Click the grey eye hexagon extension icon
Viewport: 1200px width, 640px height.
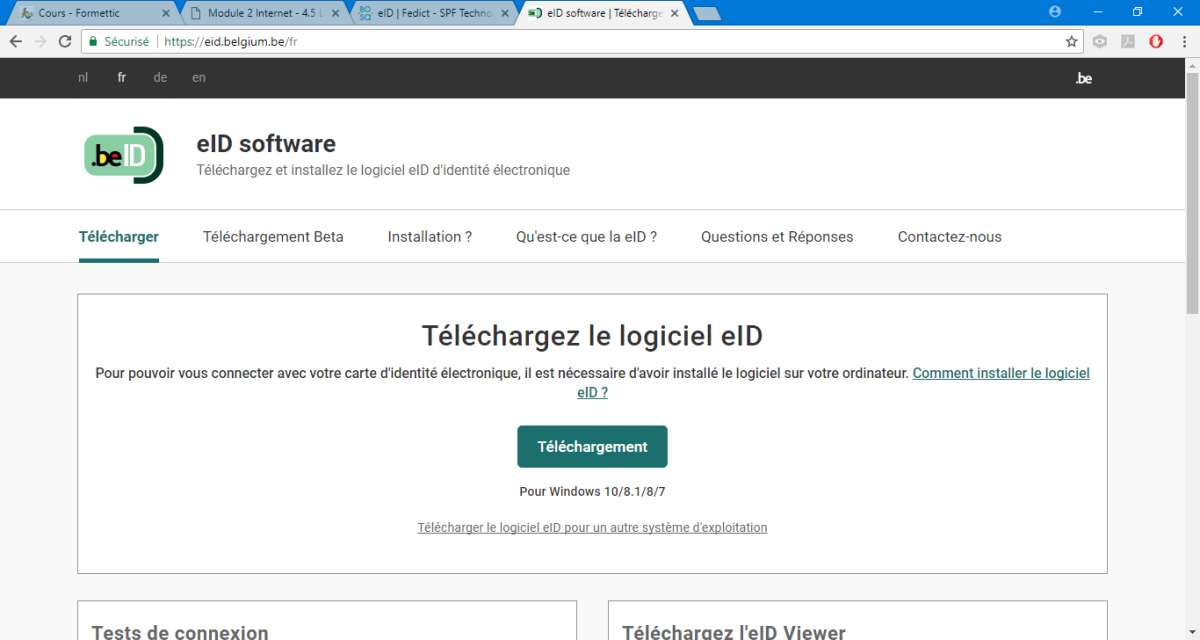click(x=1100, y=42)
